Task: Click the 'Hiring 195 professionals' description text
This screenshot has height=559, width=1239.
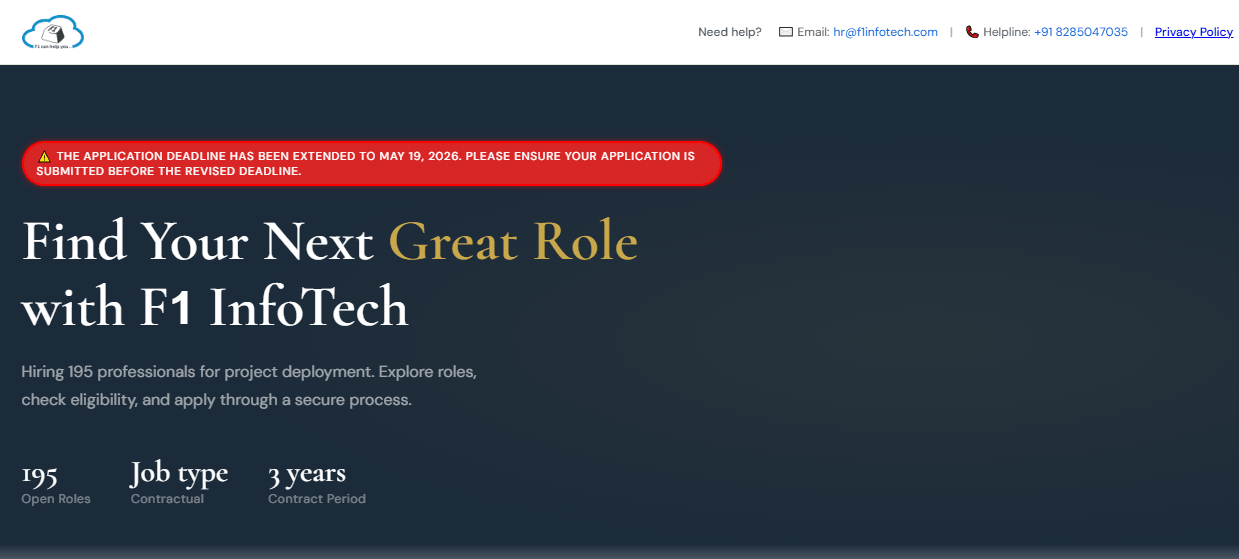Action: (x=249, y=386)
